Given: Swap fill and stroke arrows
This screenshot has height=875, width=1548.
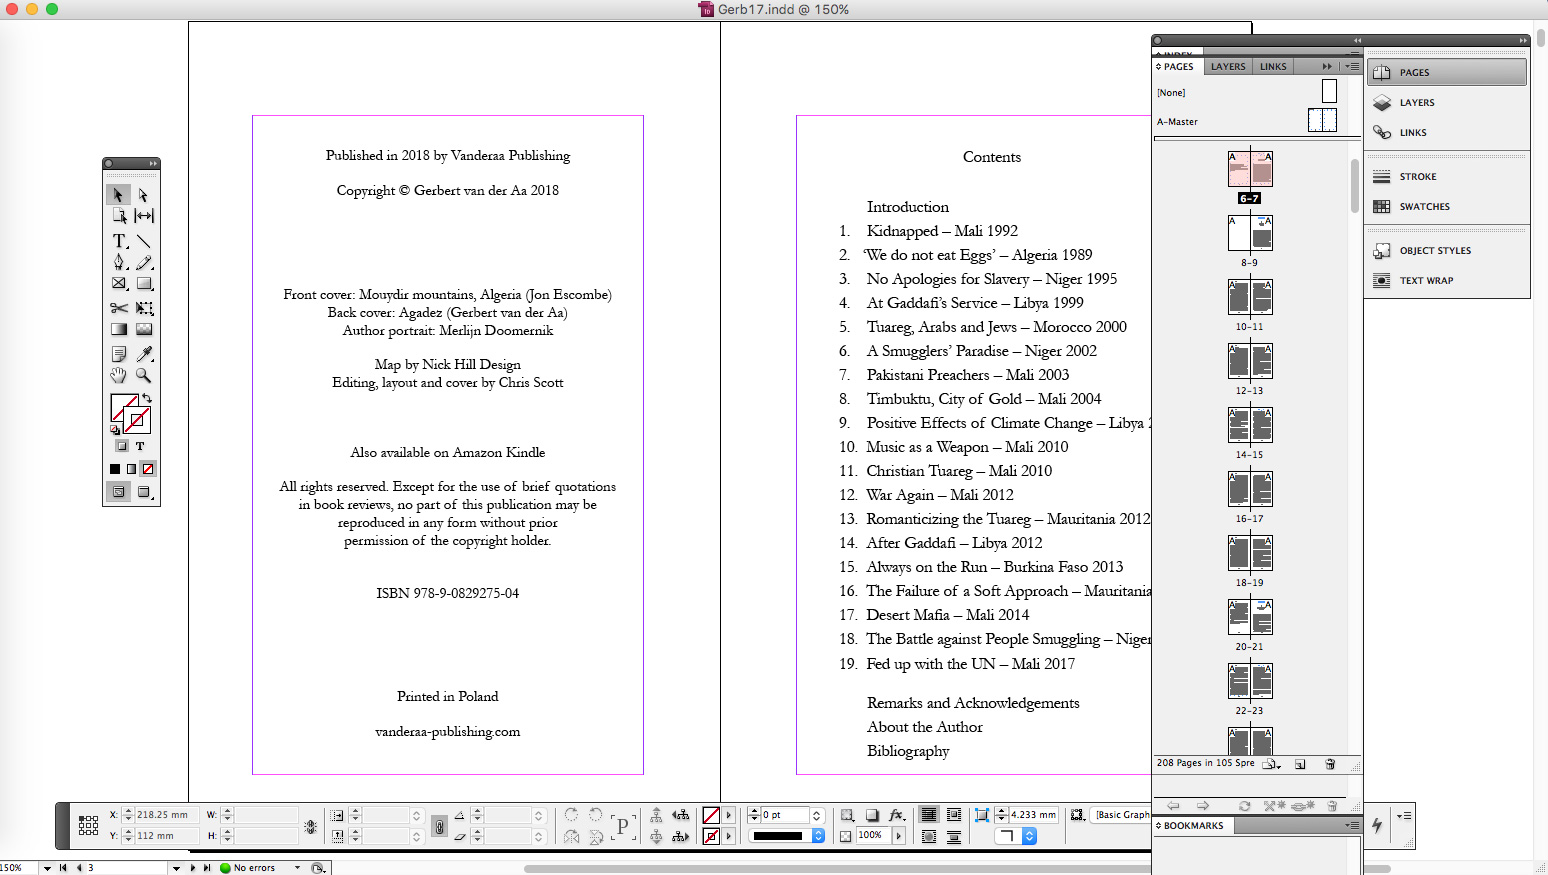Looking at the screenshot, I should (147, 398).
